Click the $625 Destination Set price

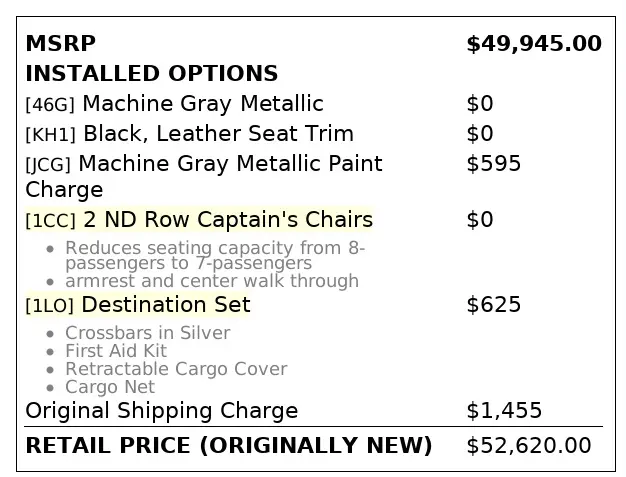493,304
